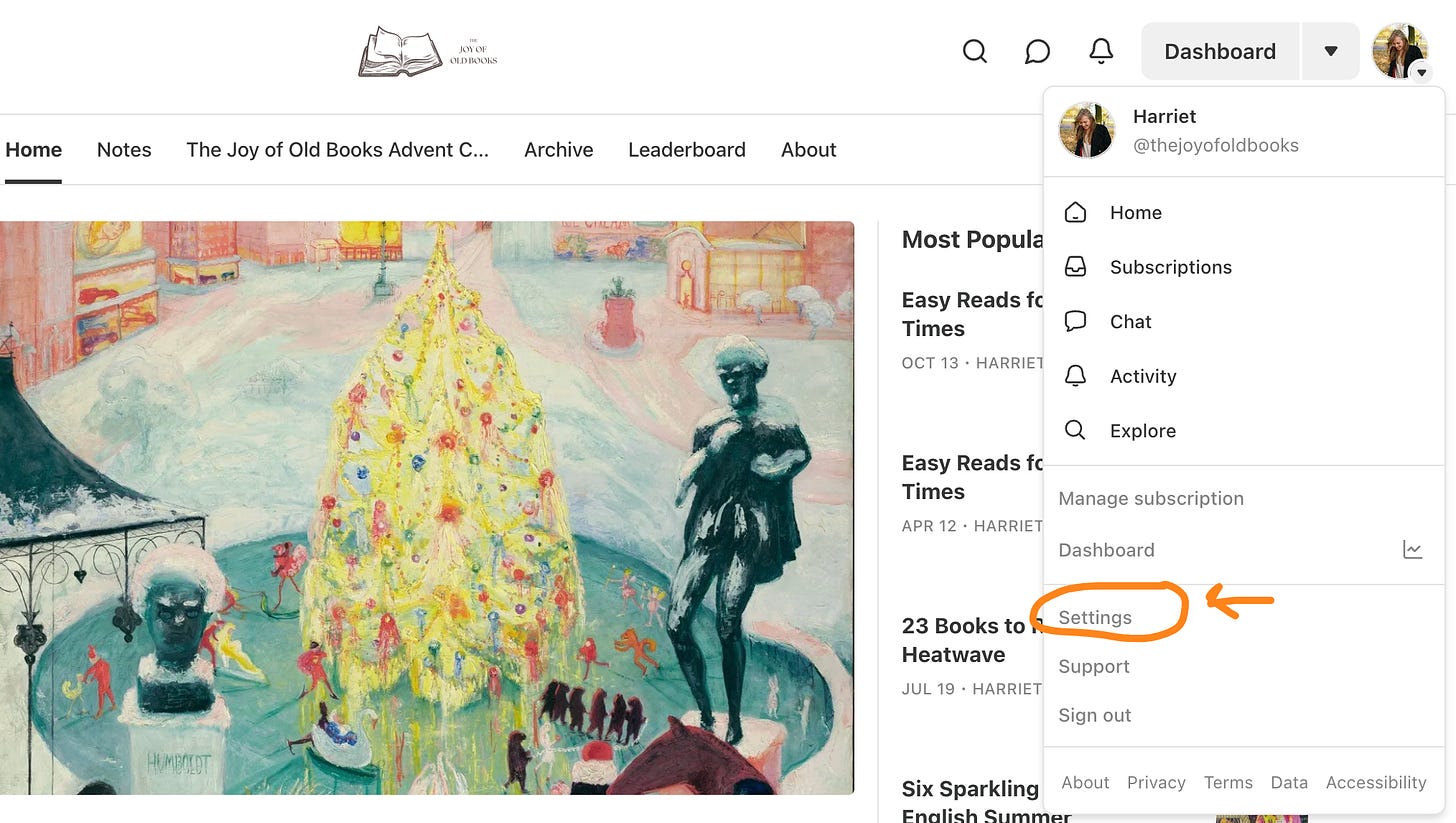Expand the arrow beside the Dashboard button
Image resolution: width=1456 pixels, height=823 pixels.
1330,51
